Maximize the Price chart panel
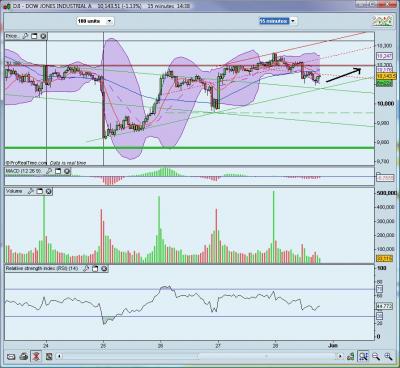 click(x=34, y=36)
